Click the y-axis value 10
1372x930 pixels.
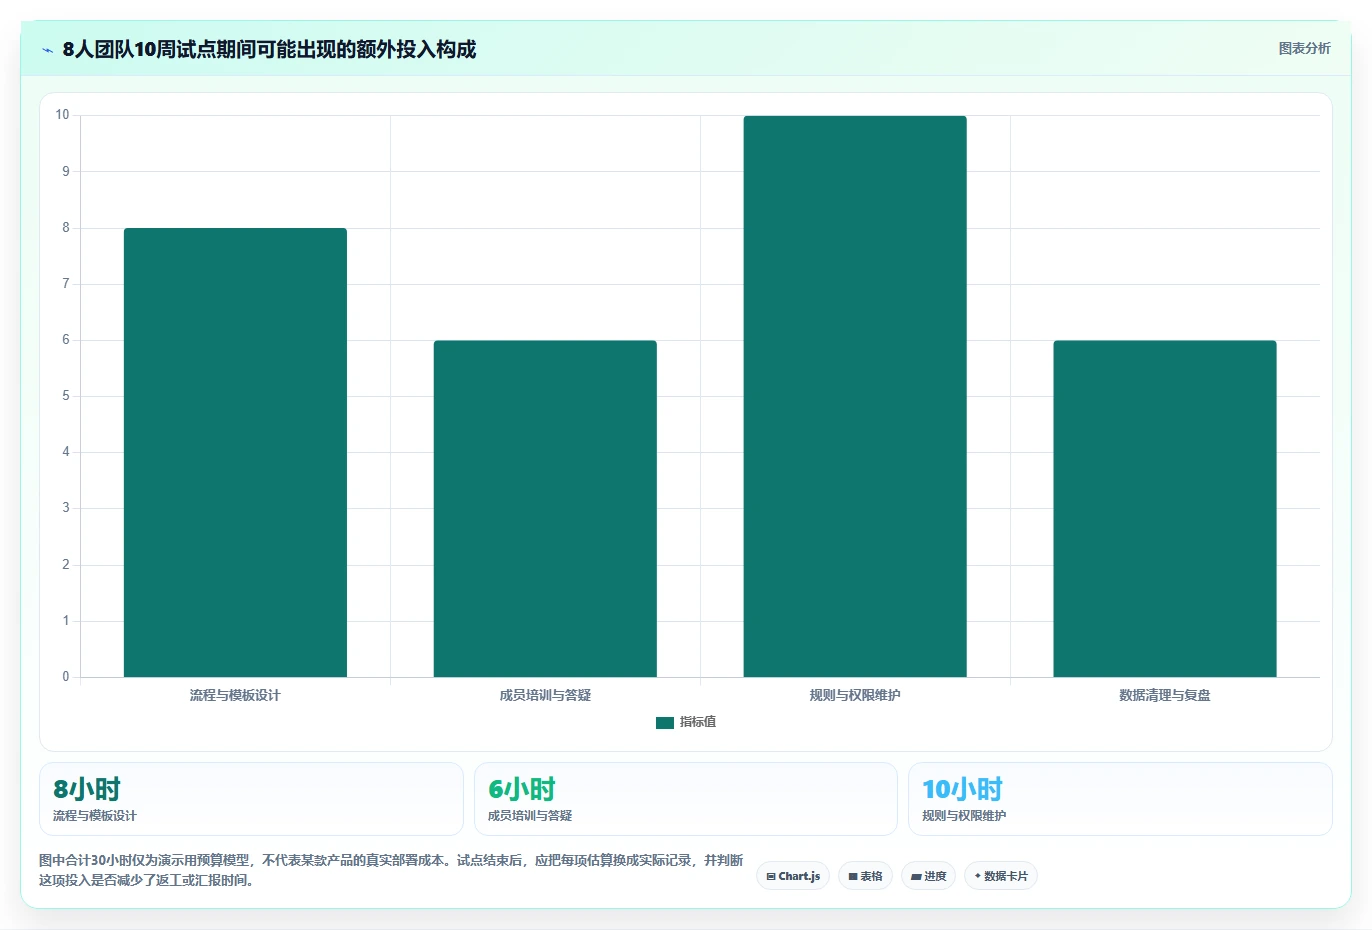[x=63, y=115]
